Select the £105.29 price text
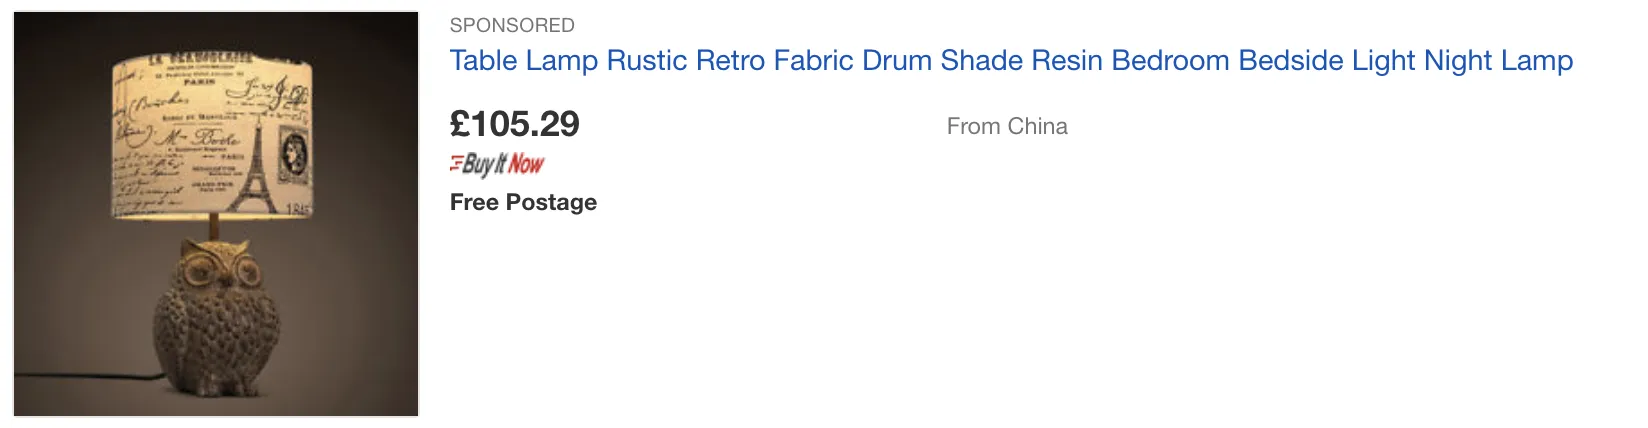Image resolution: width=1648 pixels, height=428 pixels. click(515, 124)
